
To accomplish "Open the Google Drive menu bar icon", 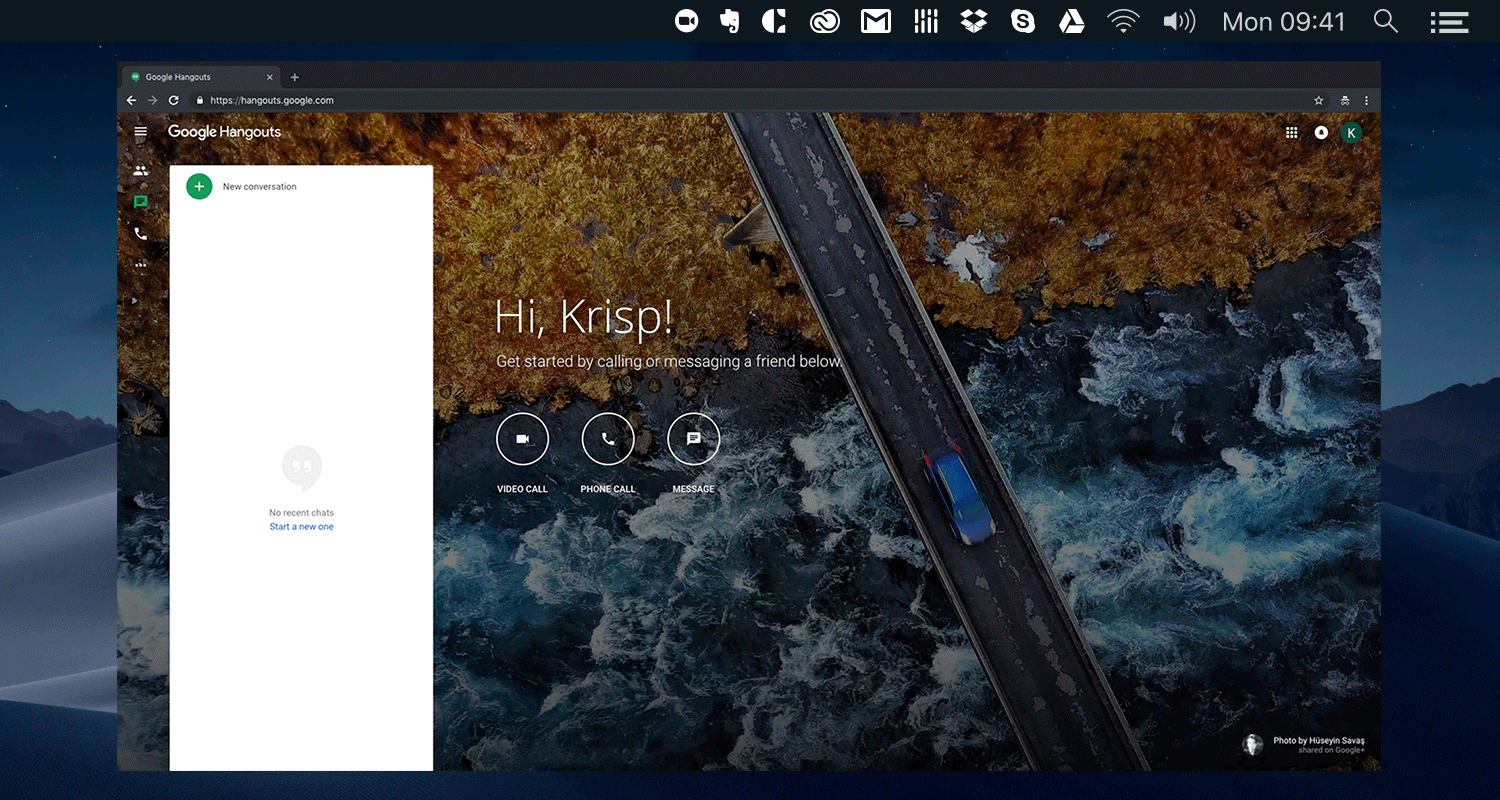I will pyautogui.click(x=1072, y=21).
